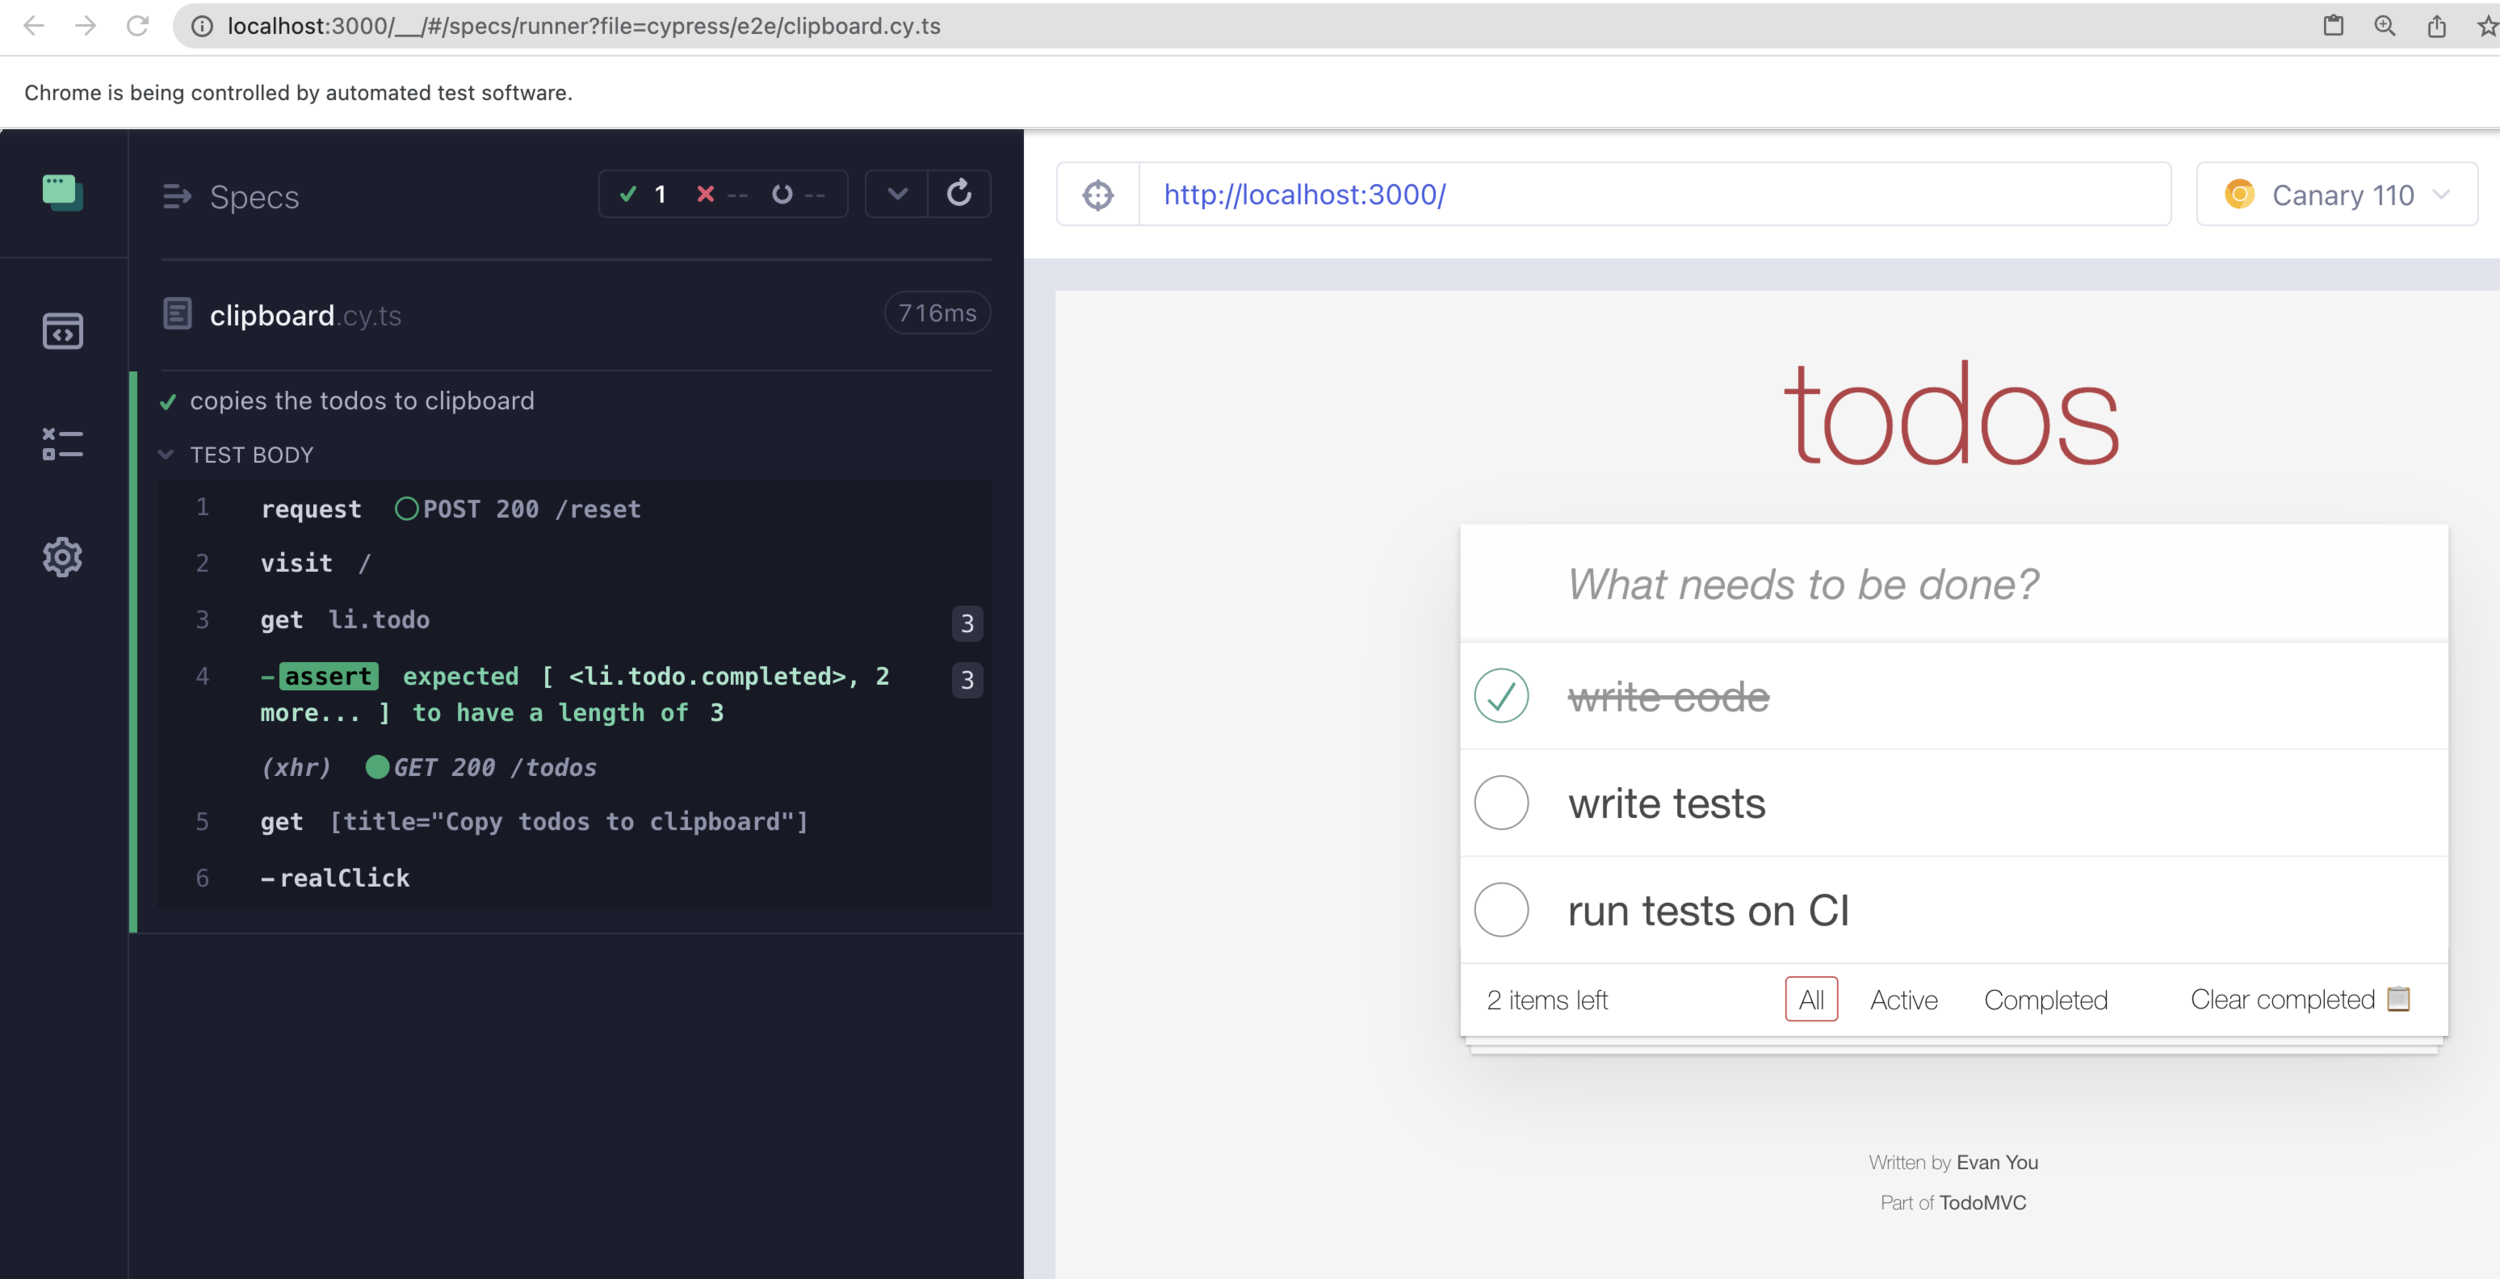Click the Chrome share page icon
Screen dimensions: 2500x1279
(x=2437, y=26)
